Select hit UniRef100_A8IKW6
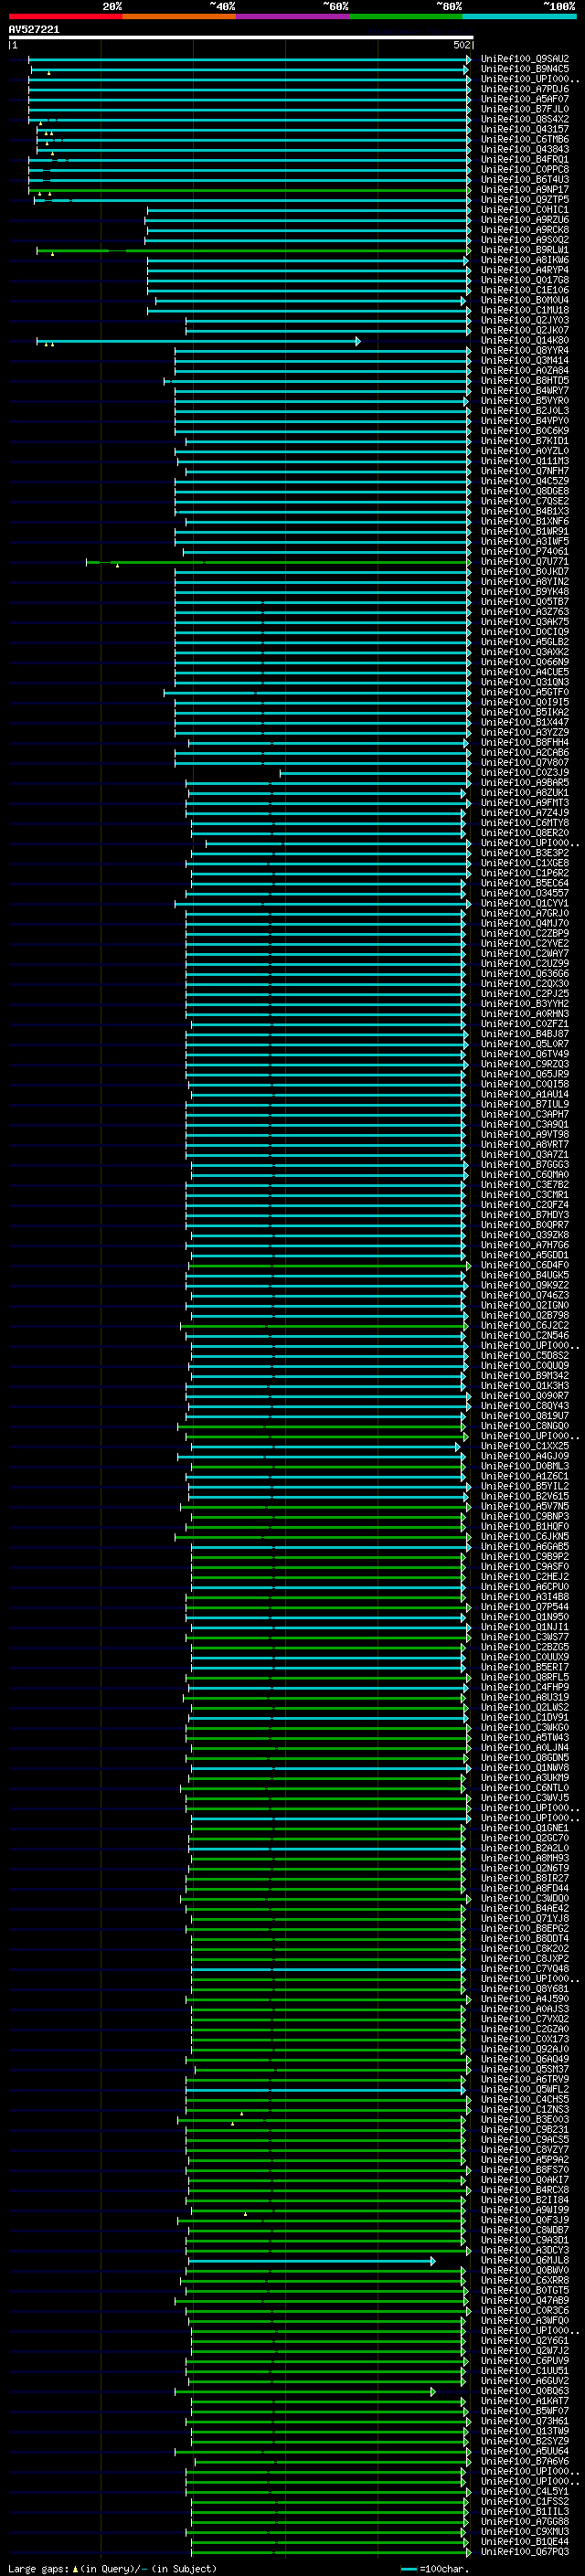Viewport: 585px width, 2576px height. [x=525, y=260]
